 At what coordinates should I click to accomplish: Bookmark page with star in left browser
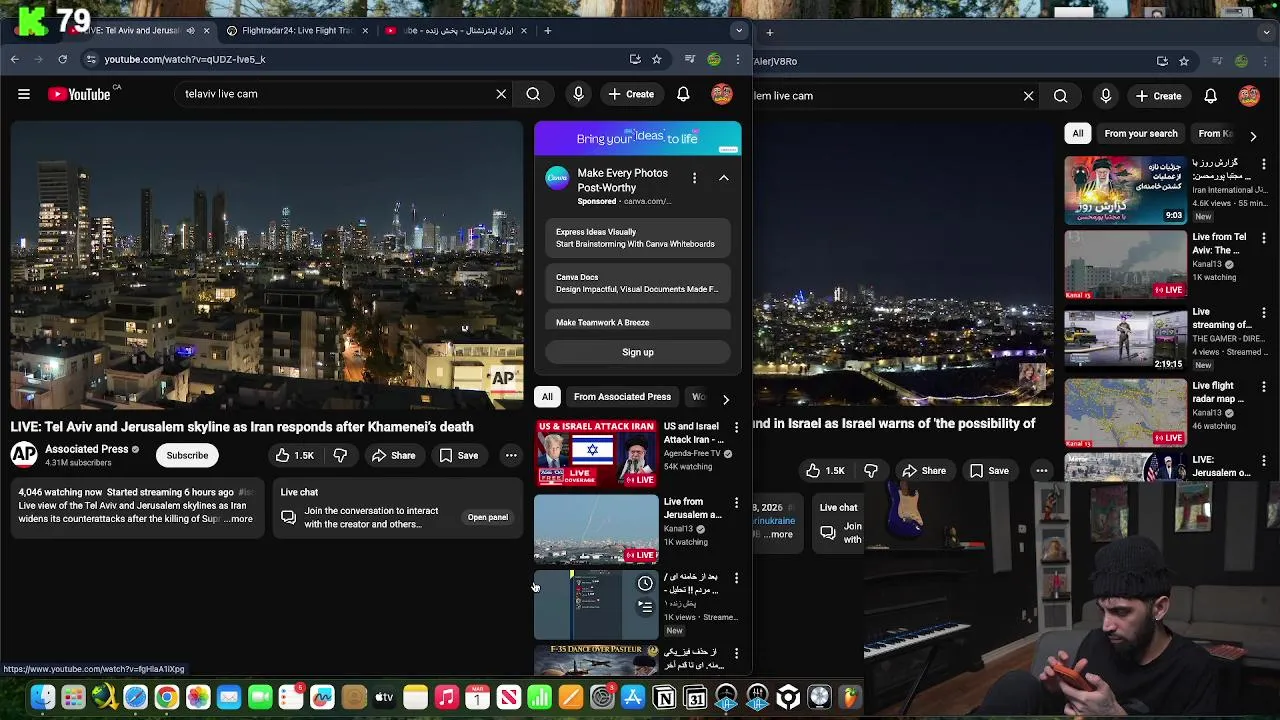(x=657, y=59)
